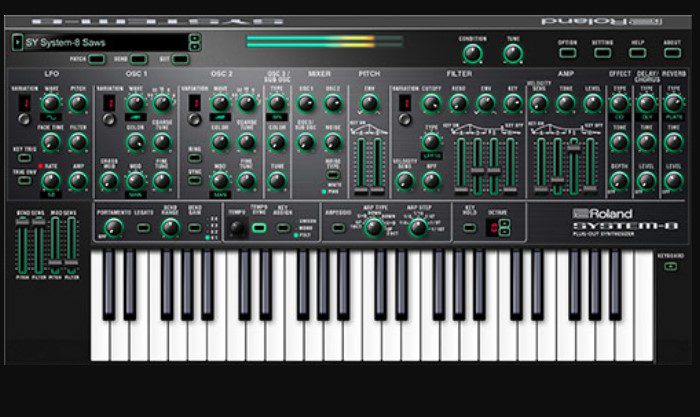Screen dimensions: 700x417
Task: Click the HELP button
Action: pos(638,53)
